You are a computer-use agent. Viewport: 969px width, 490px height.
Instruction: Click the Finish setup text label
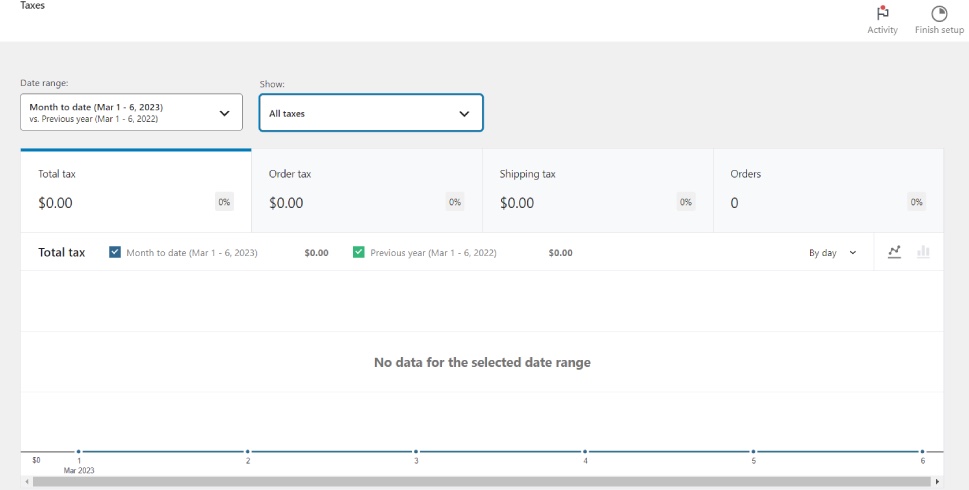[939, 31]
